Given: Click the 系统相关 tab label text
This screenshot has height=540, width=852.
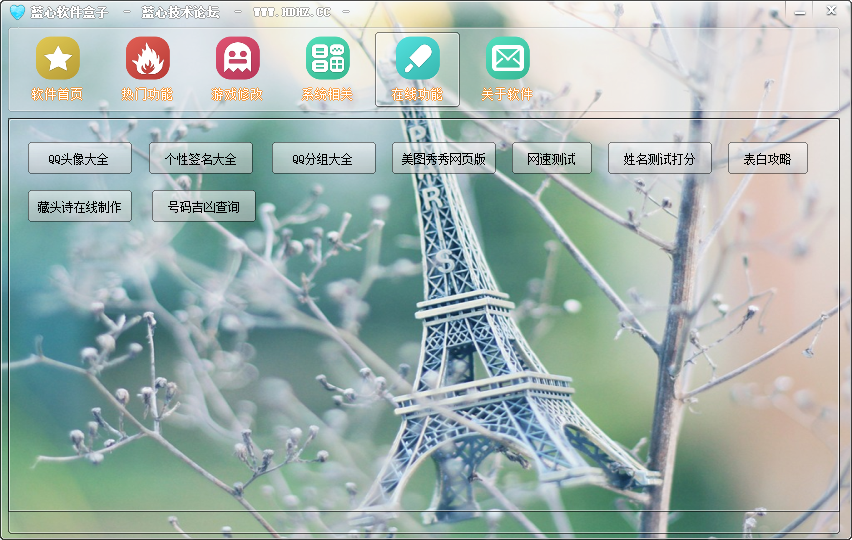Looking at the screenshot, I should point(327,95).
